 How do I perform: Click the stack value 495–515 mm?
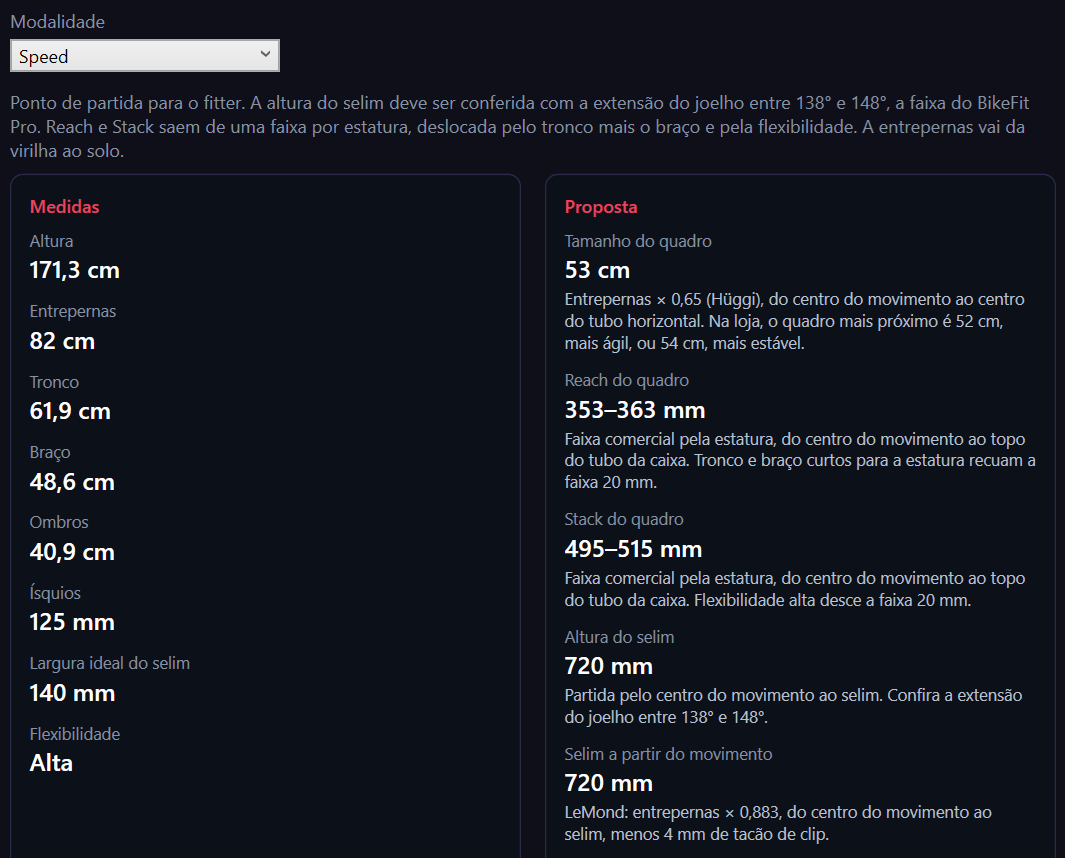click(x=633, y=549)
